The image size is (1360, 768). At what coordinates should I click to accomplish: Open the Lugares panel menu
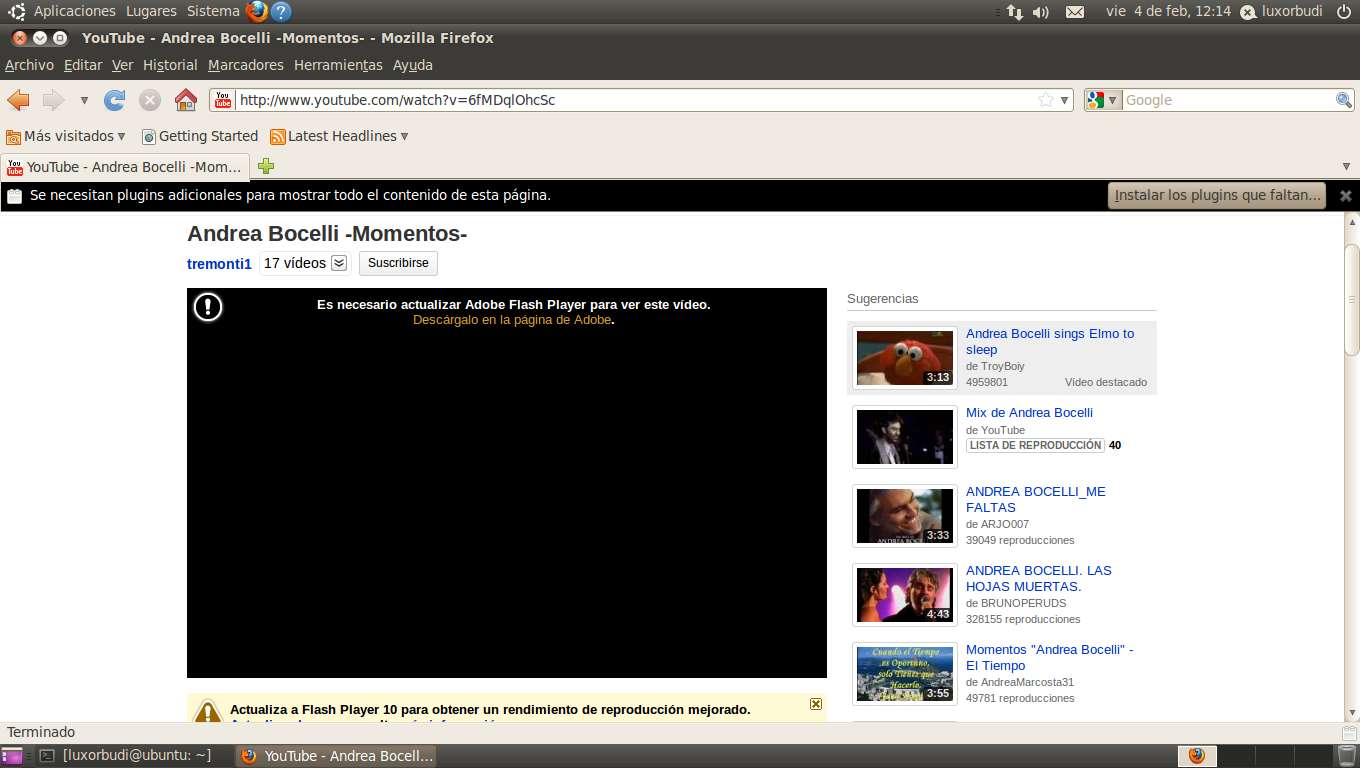coord(151,11)
